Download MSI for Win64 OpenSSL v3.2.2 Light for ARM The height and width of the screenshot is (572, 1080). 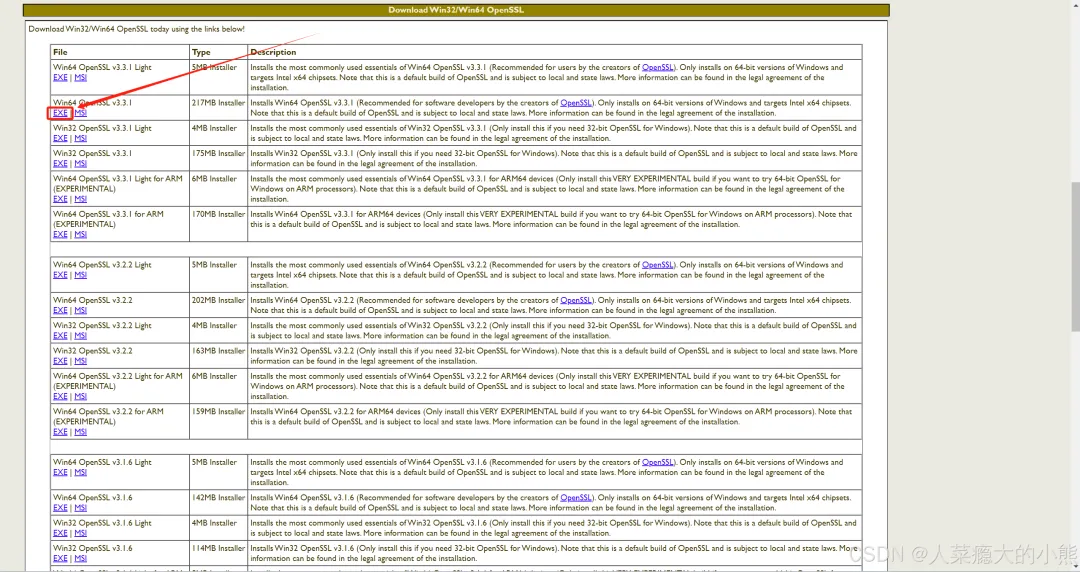(81, 397)
